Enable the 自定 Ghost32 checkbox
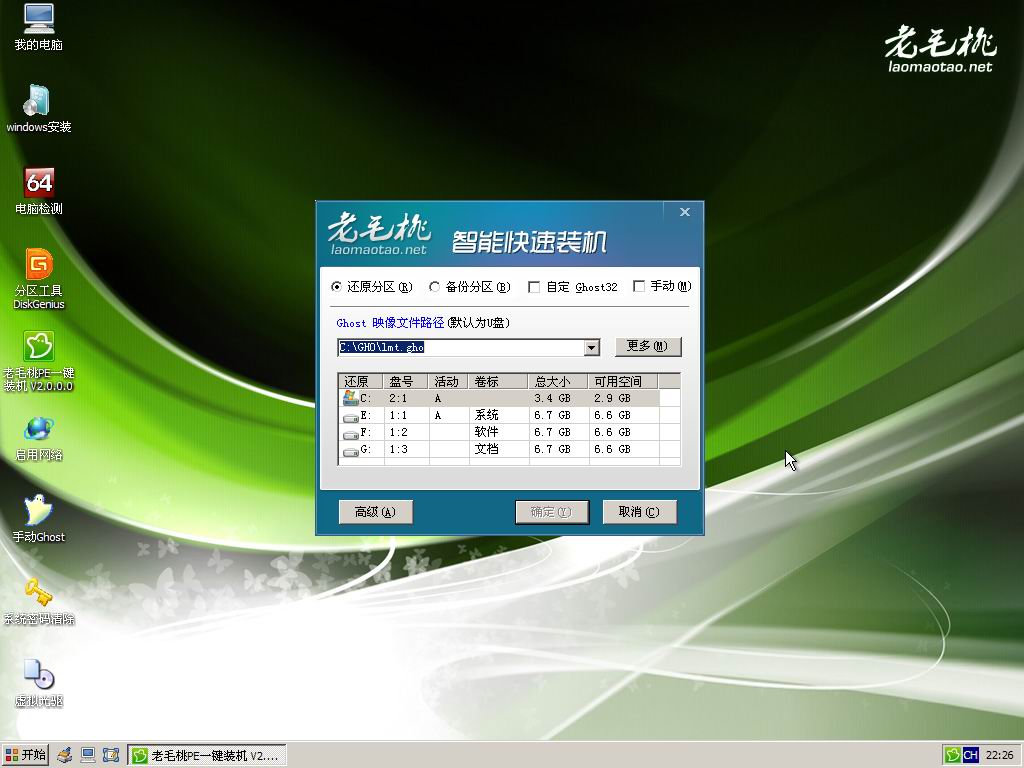 coord(534,287)
